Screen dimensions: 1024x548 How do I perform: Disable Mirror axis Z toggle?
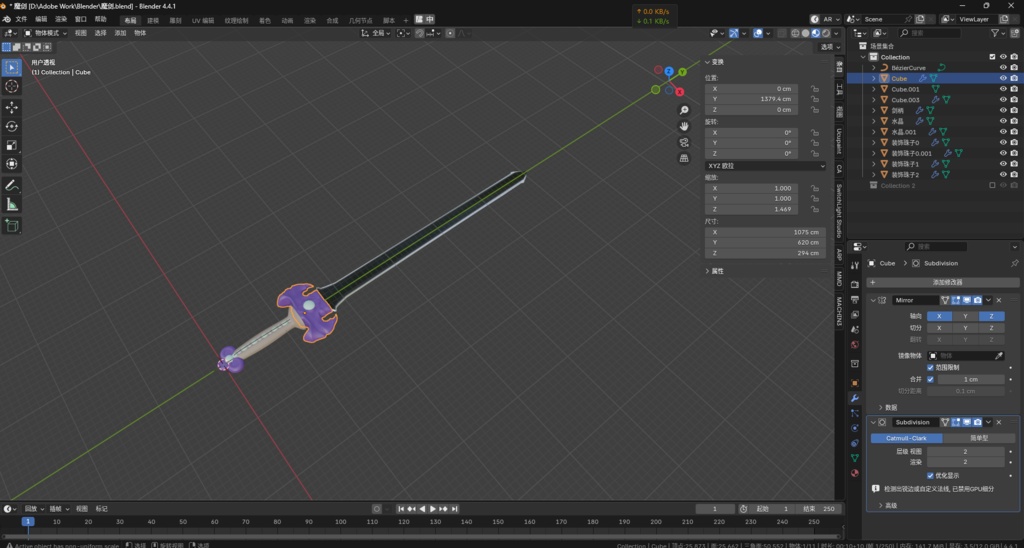click(x=991, y=316)
